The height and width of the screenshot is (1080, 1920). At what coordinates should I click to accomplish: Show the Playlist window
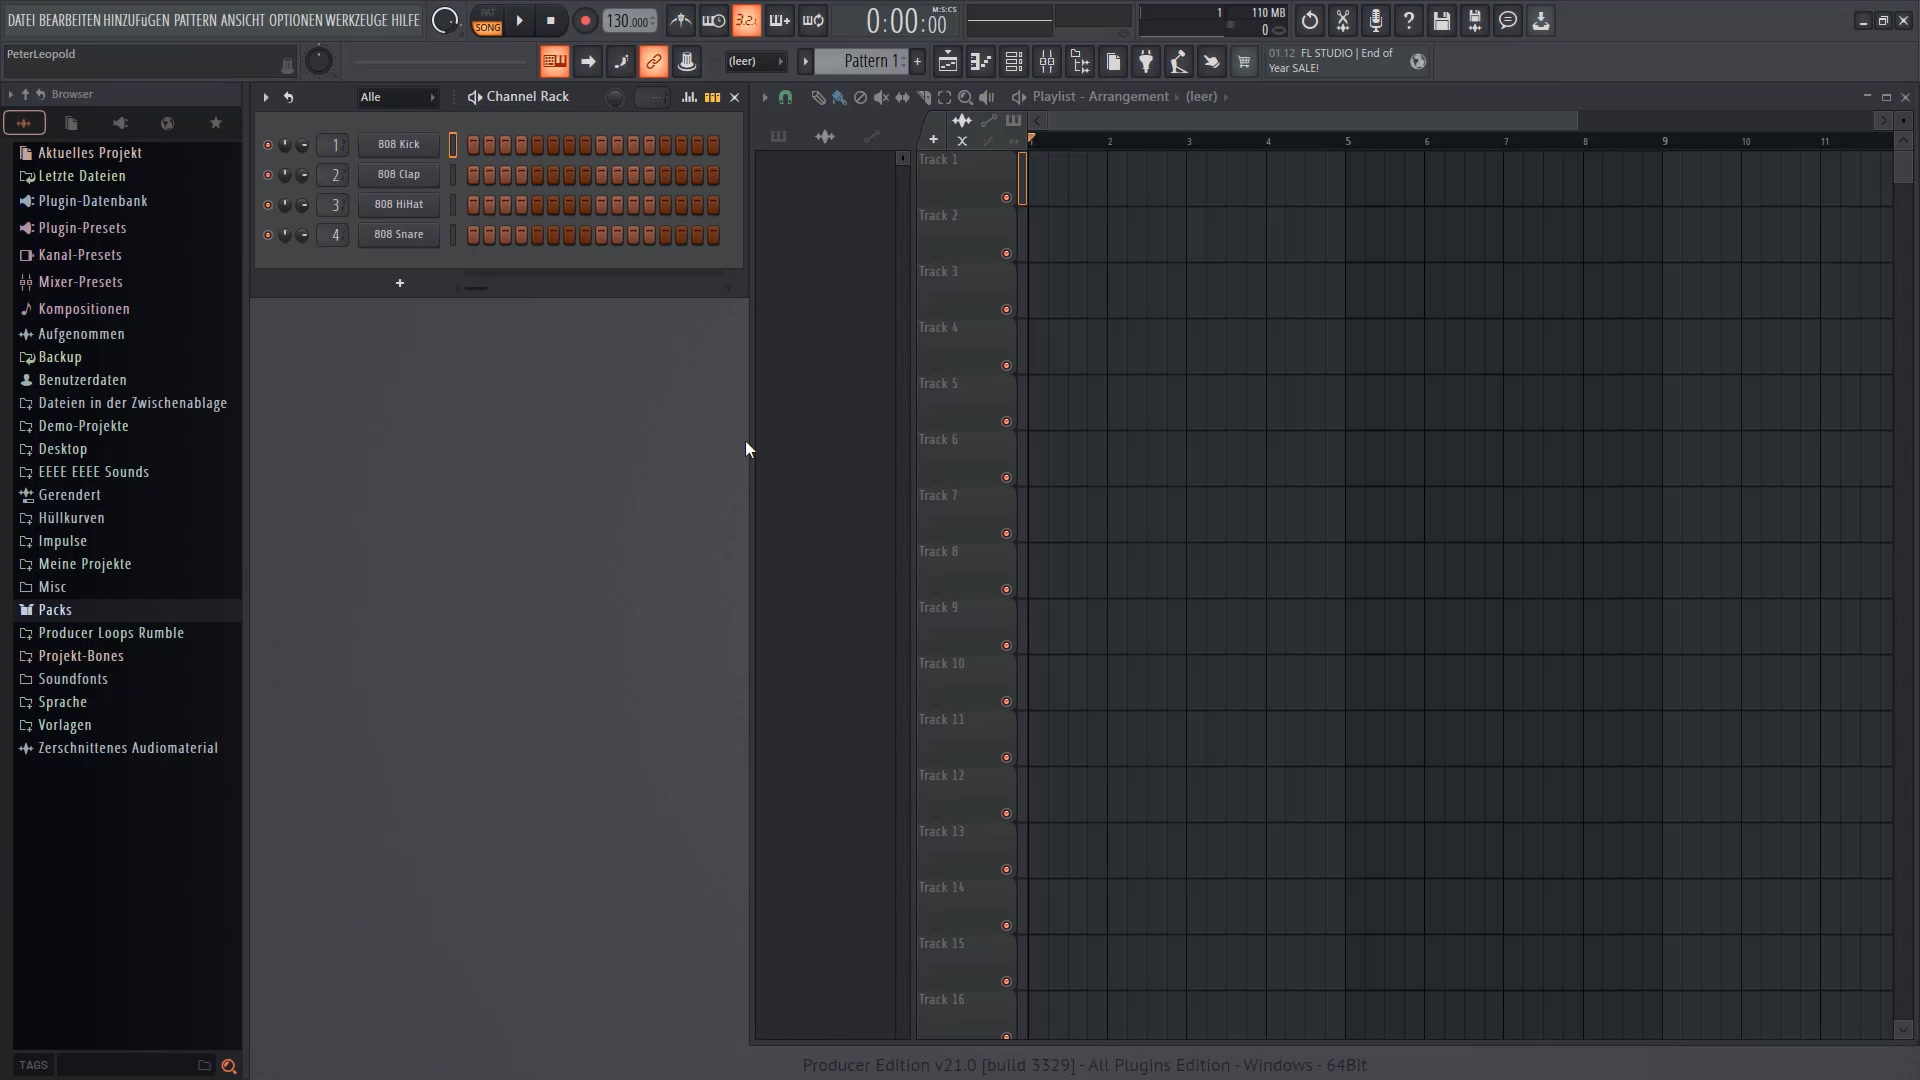point(948,62)
